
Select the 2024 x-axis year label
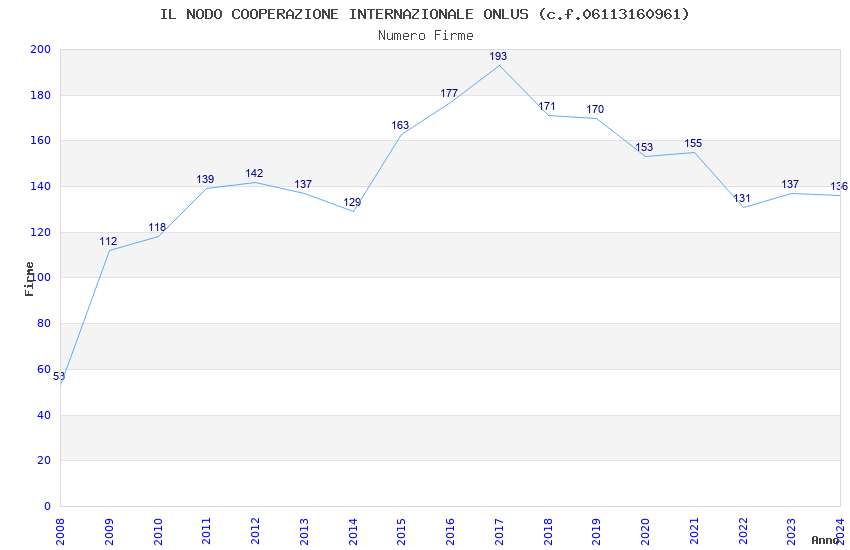coord(840,529)
